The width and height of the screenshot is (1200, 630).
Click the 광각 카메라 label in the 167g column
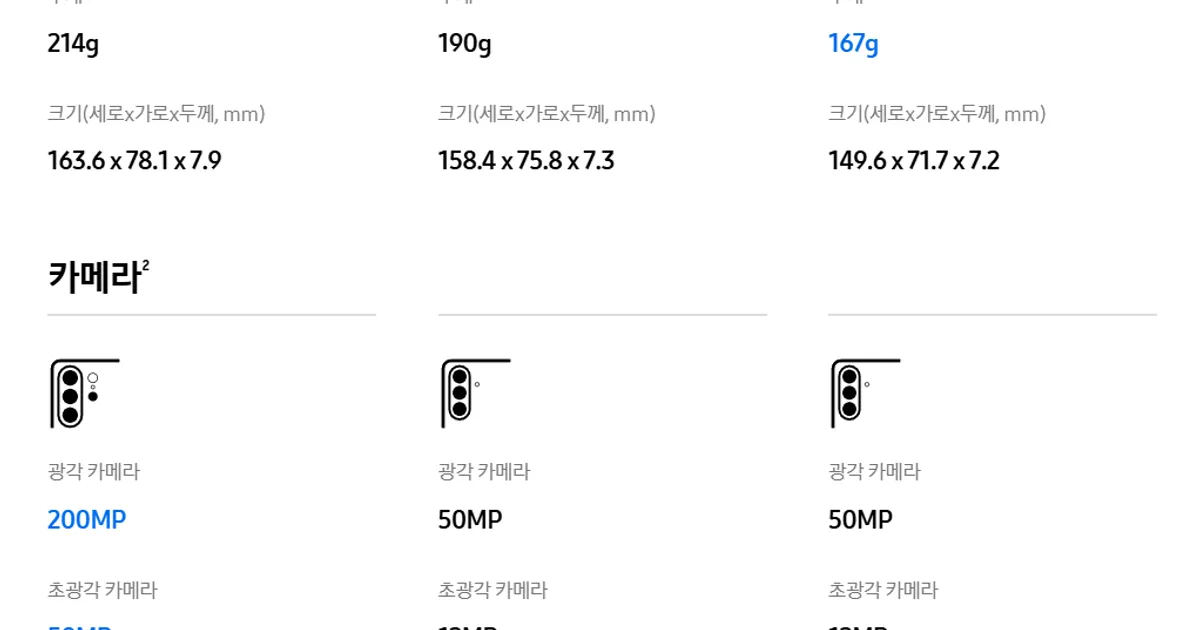tap(874, 472)
